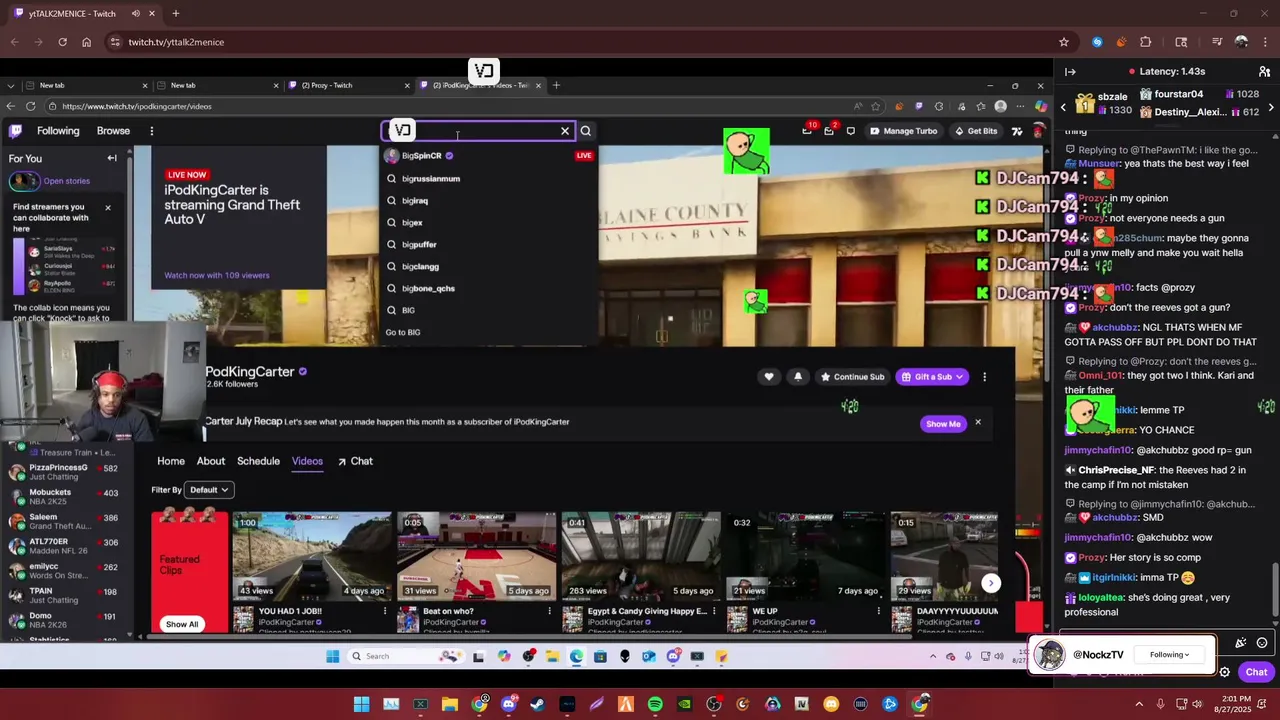Open the chat community users icon
The width and height of the screenshot is (1280, 720).
1265,72
